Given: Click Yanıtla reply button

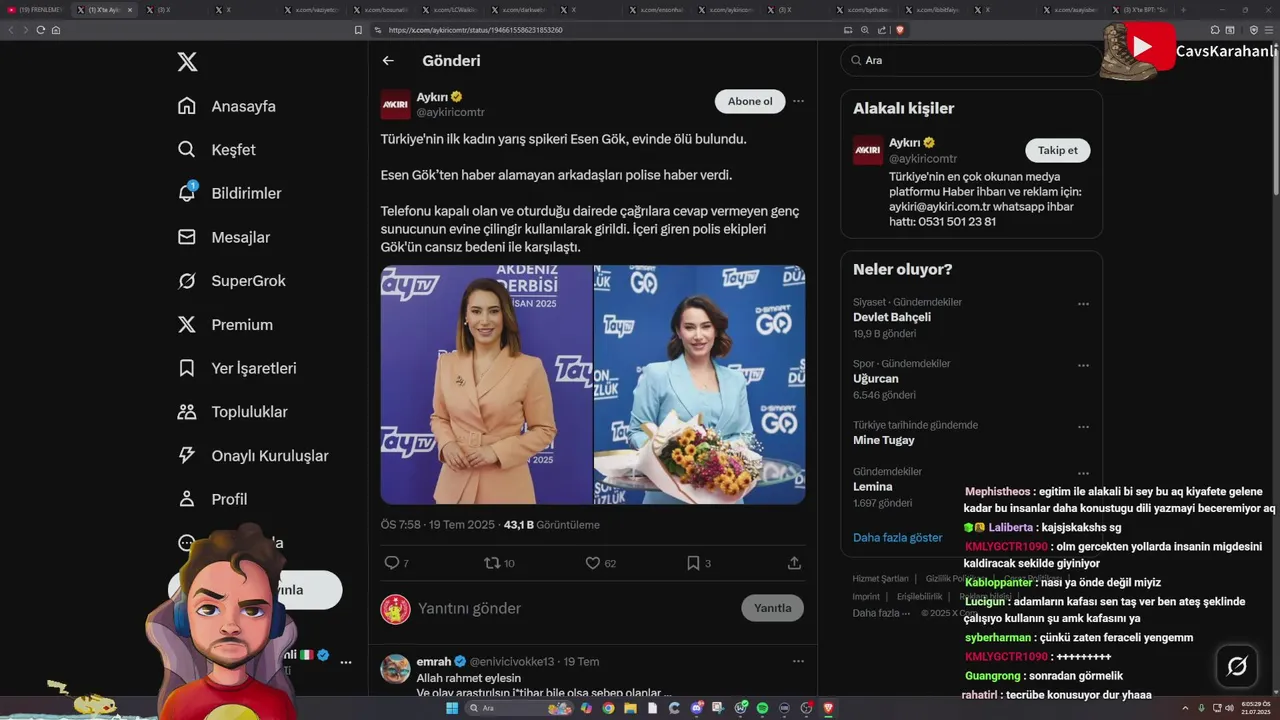Looking at the screenshot, I should tap(772, 608).
